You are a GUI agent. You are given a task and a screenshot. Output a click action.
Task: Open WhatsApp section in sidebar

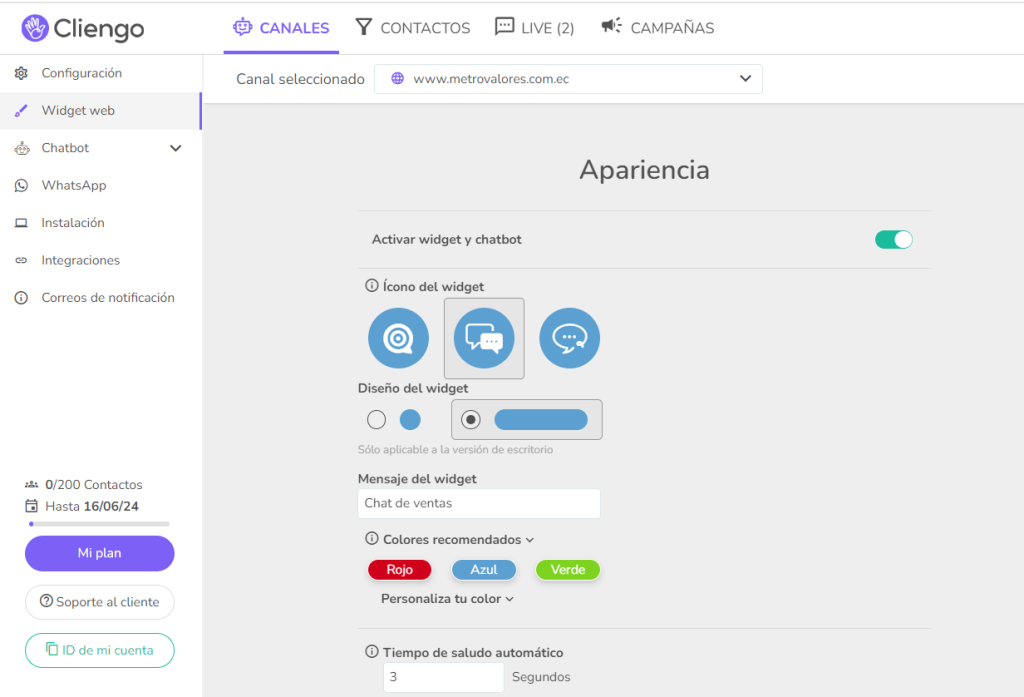click(101, 186)
